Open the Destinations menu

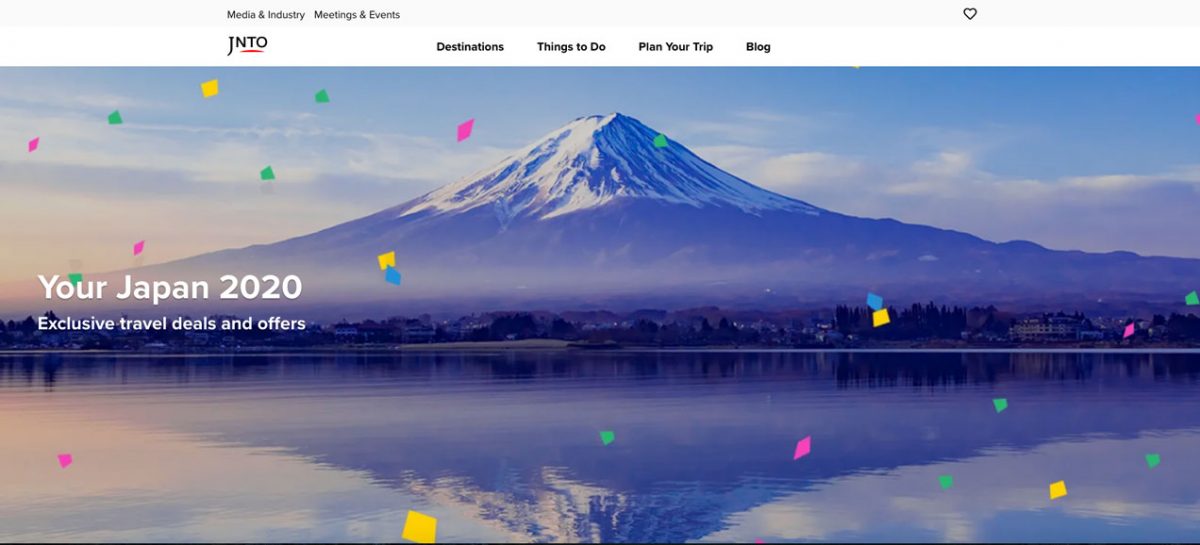pos(470,47)
